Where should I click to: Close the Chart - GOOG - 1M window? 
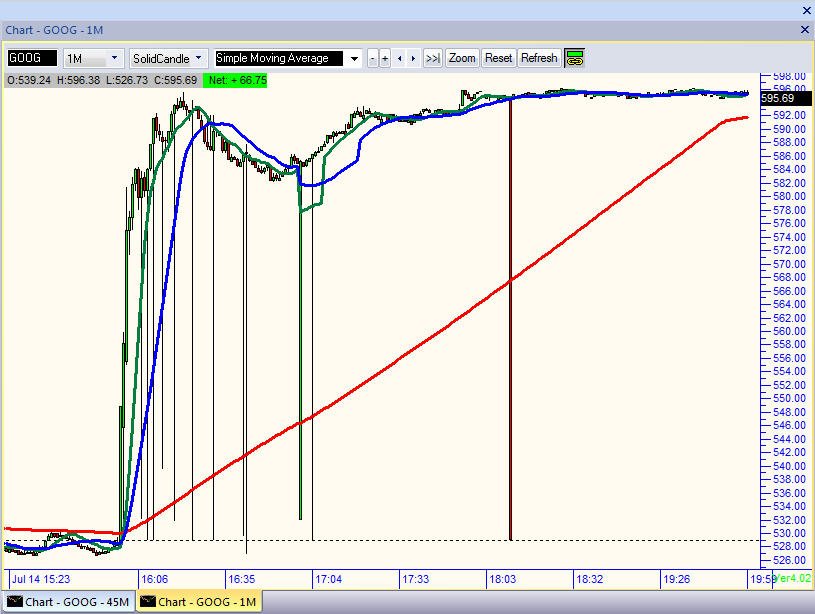tap(805, 30)
